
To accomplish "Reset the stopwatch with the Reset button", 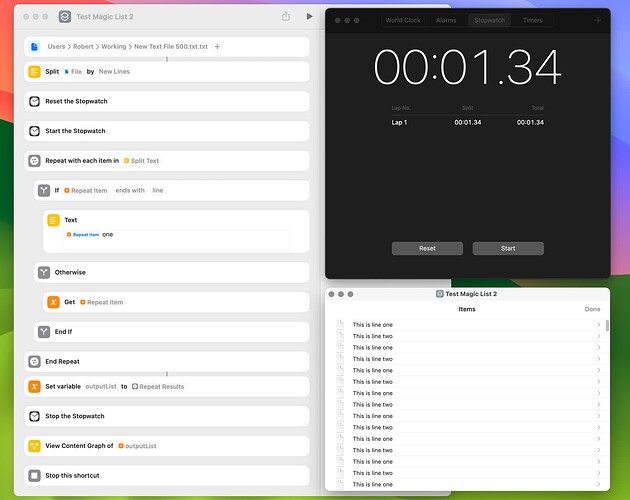I will tap(427, 248).
